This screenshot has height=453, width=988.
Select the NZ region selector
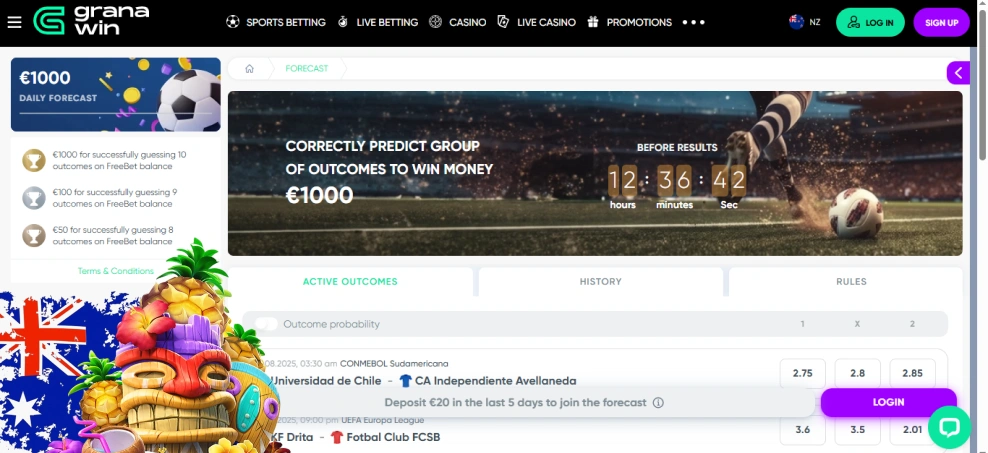(x=805, y=22)
